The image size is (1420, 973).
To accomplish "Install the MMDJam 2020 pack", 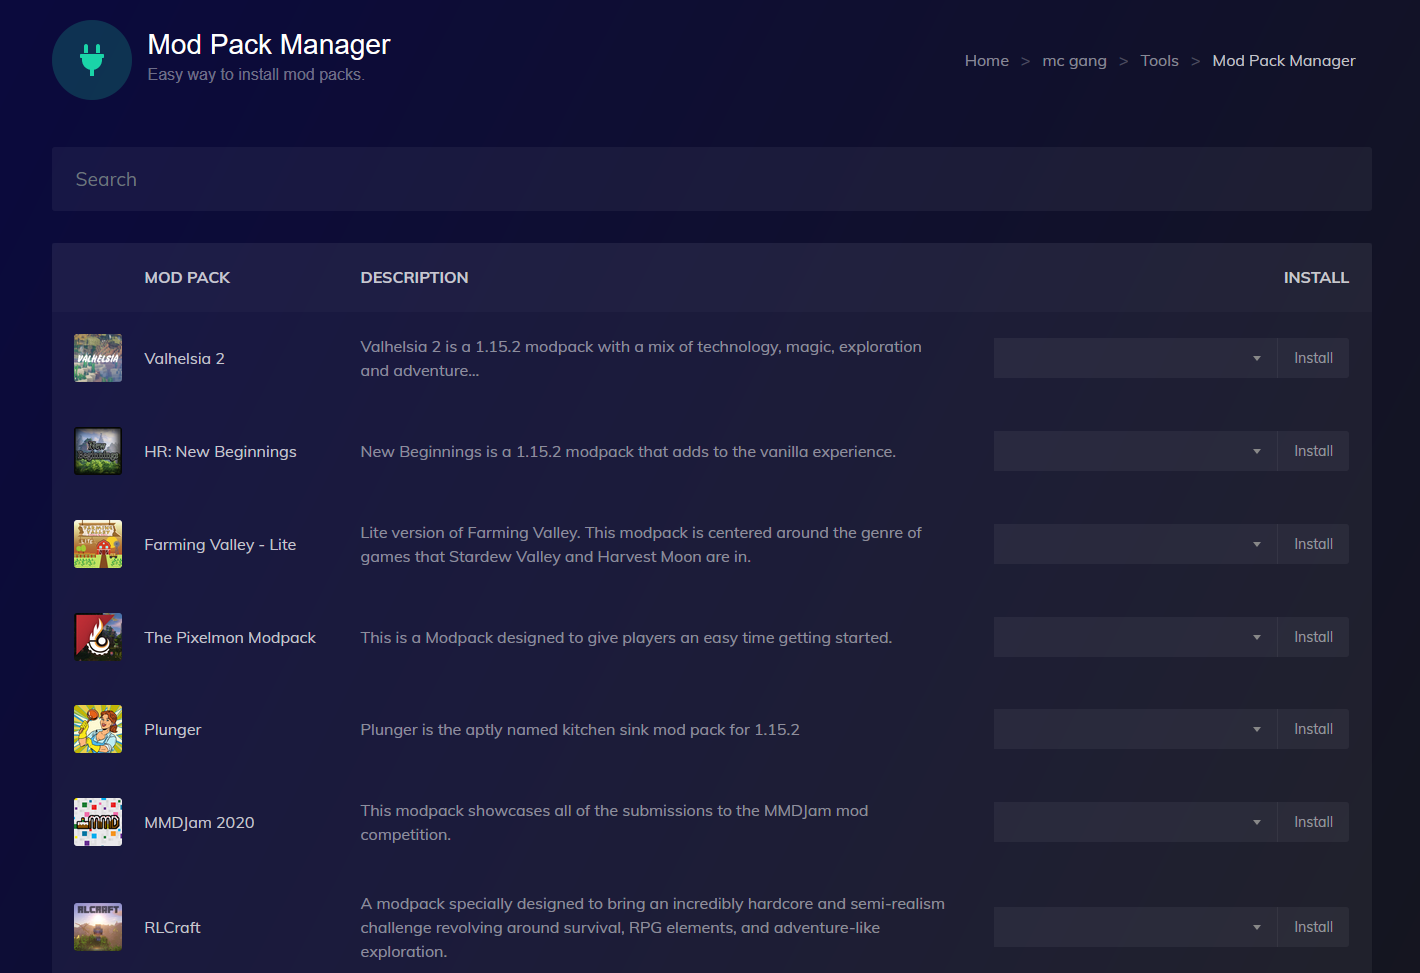I will tap(1313, 822).
